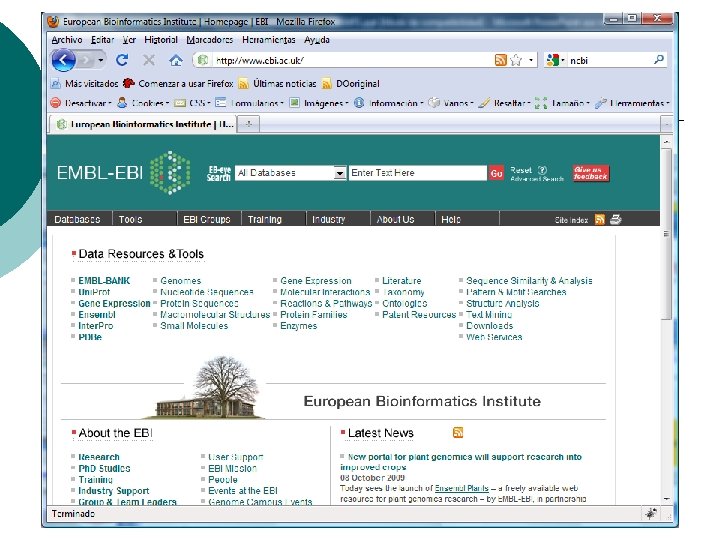
Task: Click RSS icon beside Latest News
Action: tap(458, 433)
